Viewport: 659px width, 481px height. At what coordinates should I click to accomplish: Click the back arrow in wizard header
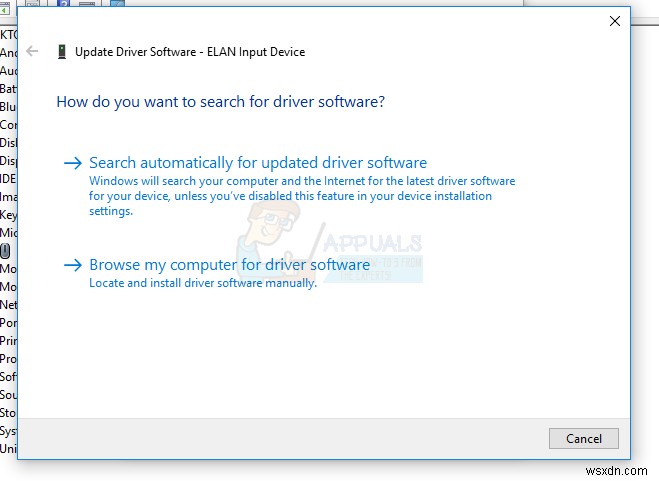pyautogui.click(x=32, y=51)
